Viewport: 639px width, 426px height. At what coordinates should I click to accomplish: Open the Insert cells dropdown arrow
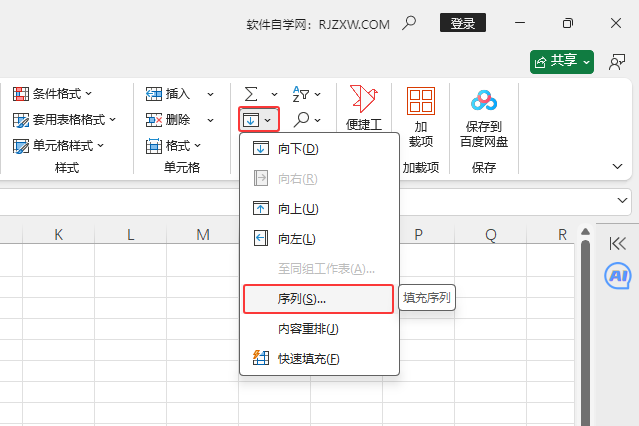point(210,94)
